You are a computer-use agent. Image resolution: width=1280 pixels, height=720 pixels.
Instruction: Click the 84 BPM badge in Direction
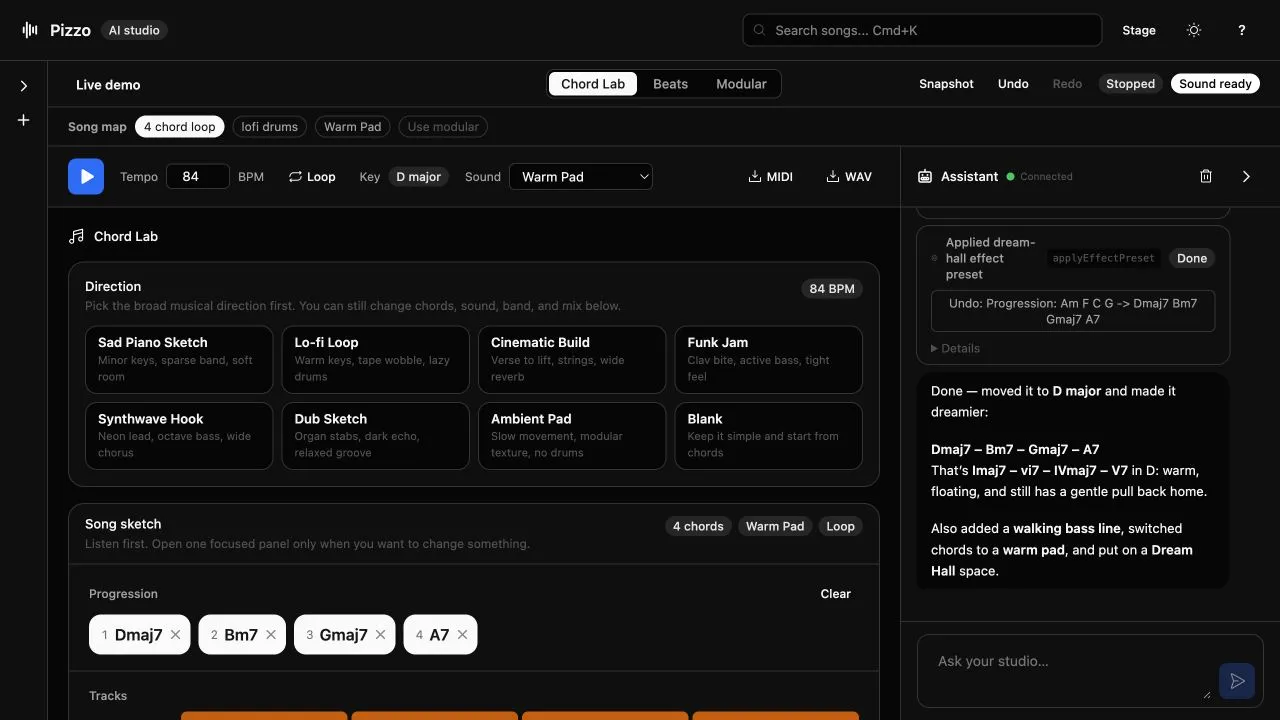pos(832,289)
